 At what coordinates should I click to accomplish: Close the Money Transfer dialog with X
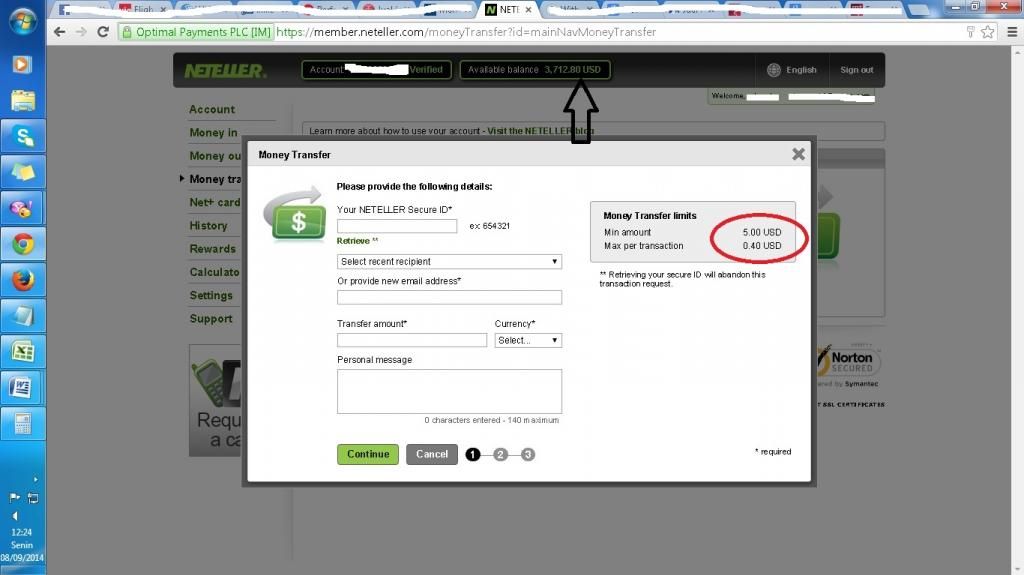click(798, 154)
